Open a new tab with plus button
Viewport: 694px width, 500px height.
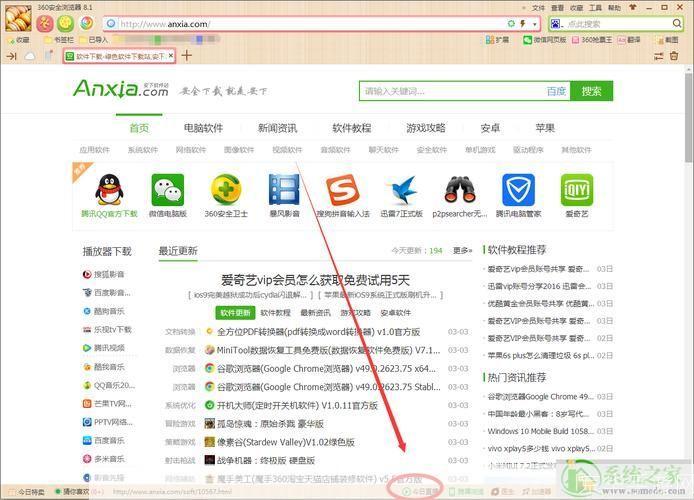click(x=187, y=55)
